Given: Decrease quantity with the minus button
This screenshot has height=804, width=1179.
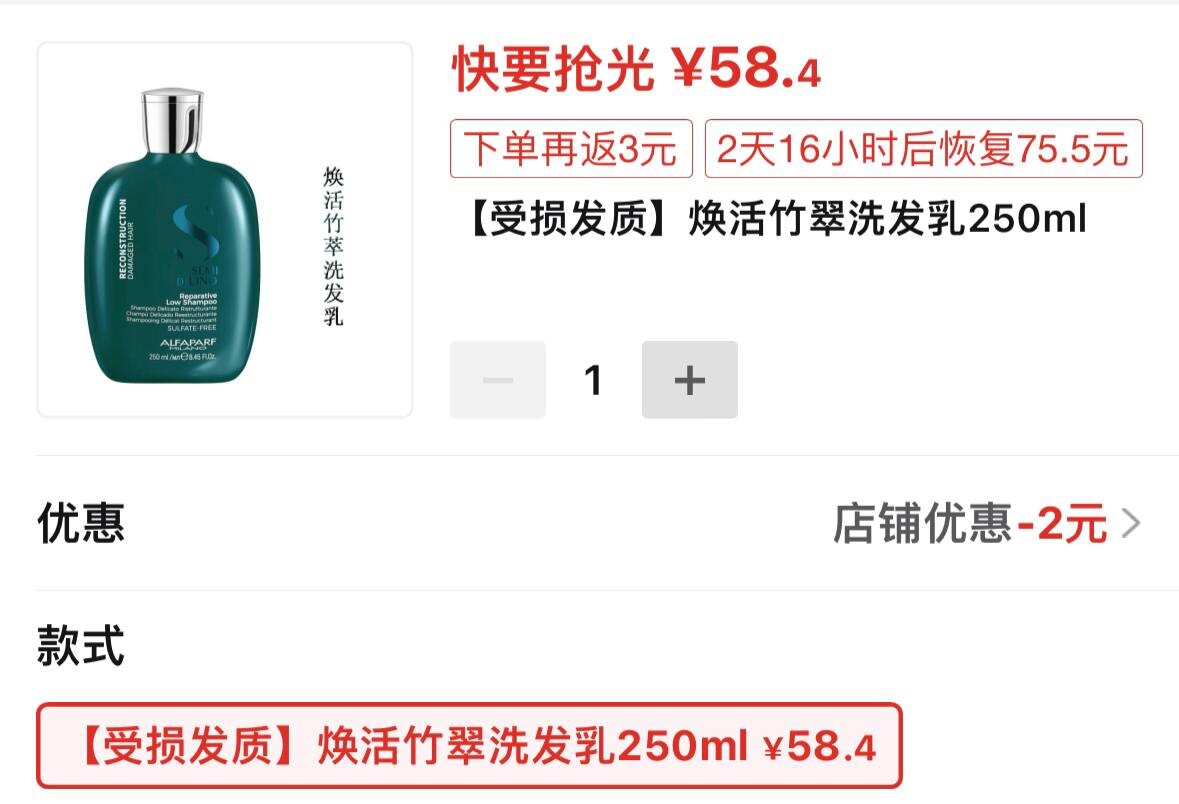Looking at the screenshot, I should (498, 380).
